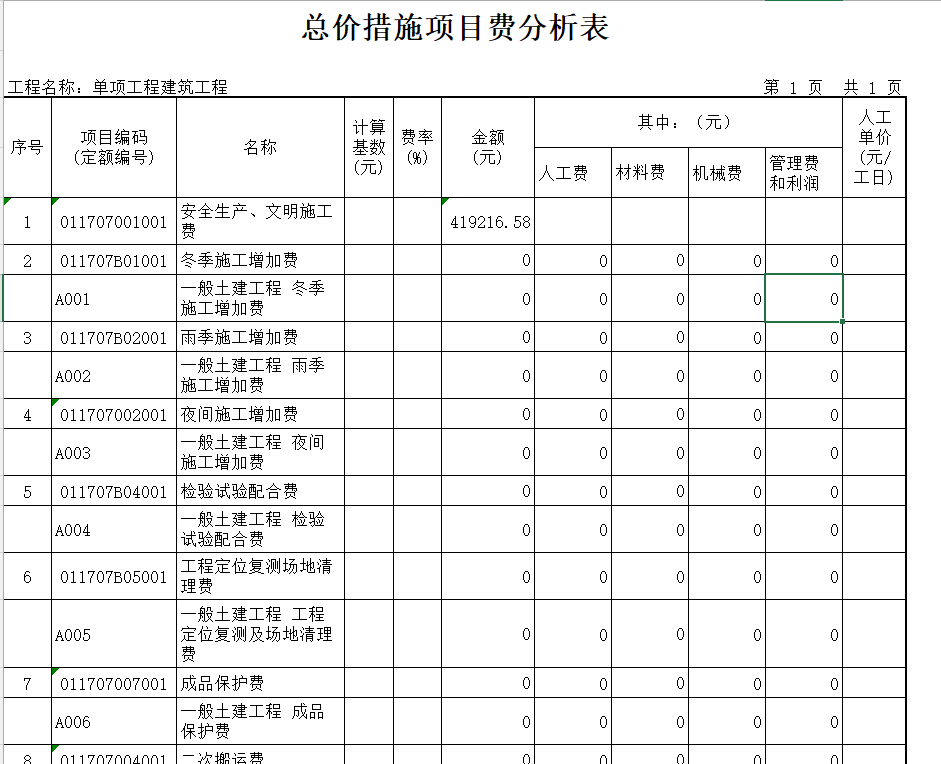Select the 名称 column header

260,147
